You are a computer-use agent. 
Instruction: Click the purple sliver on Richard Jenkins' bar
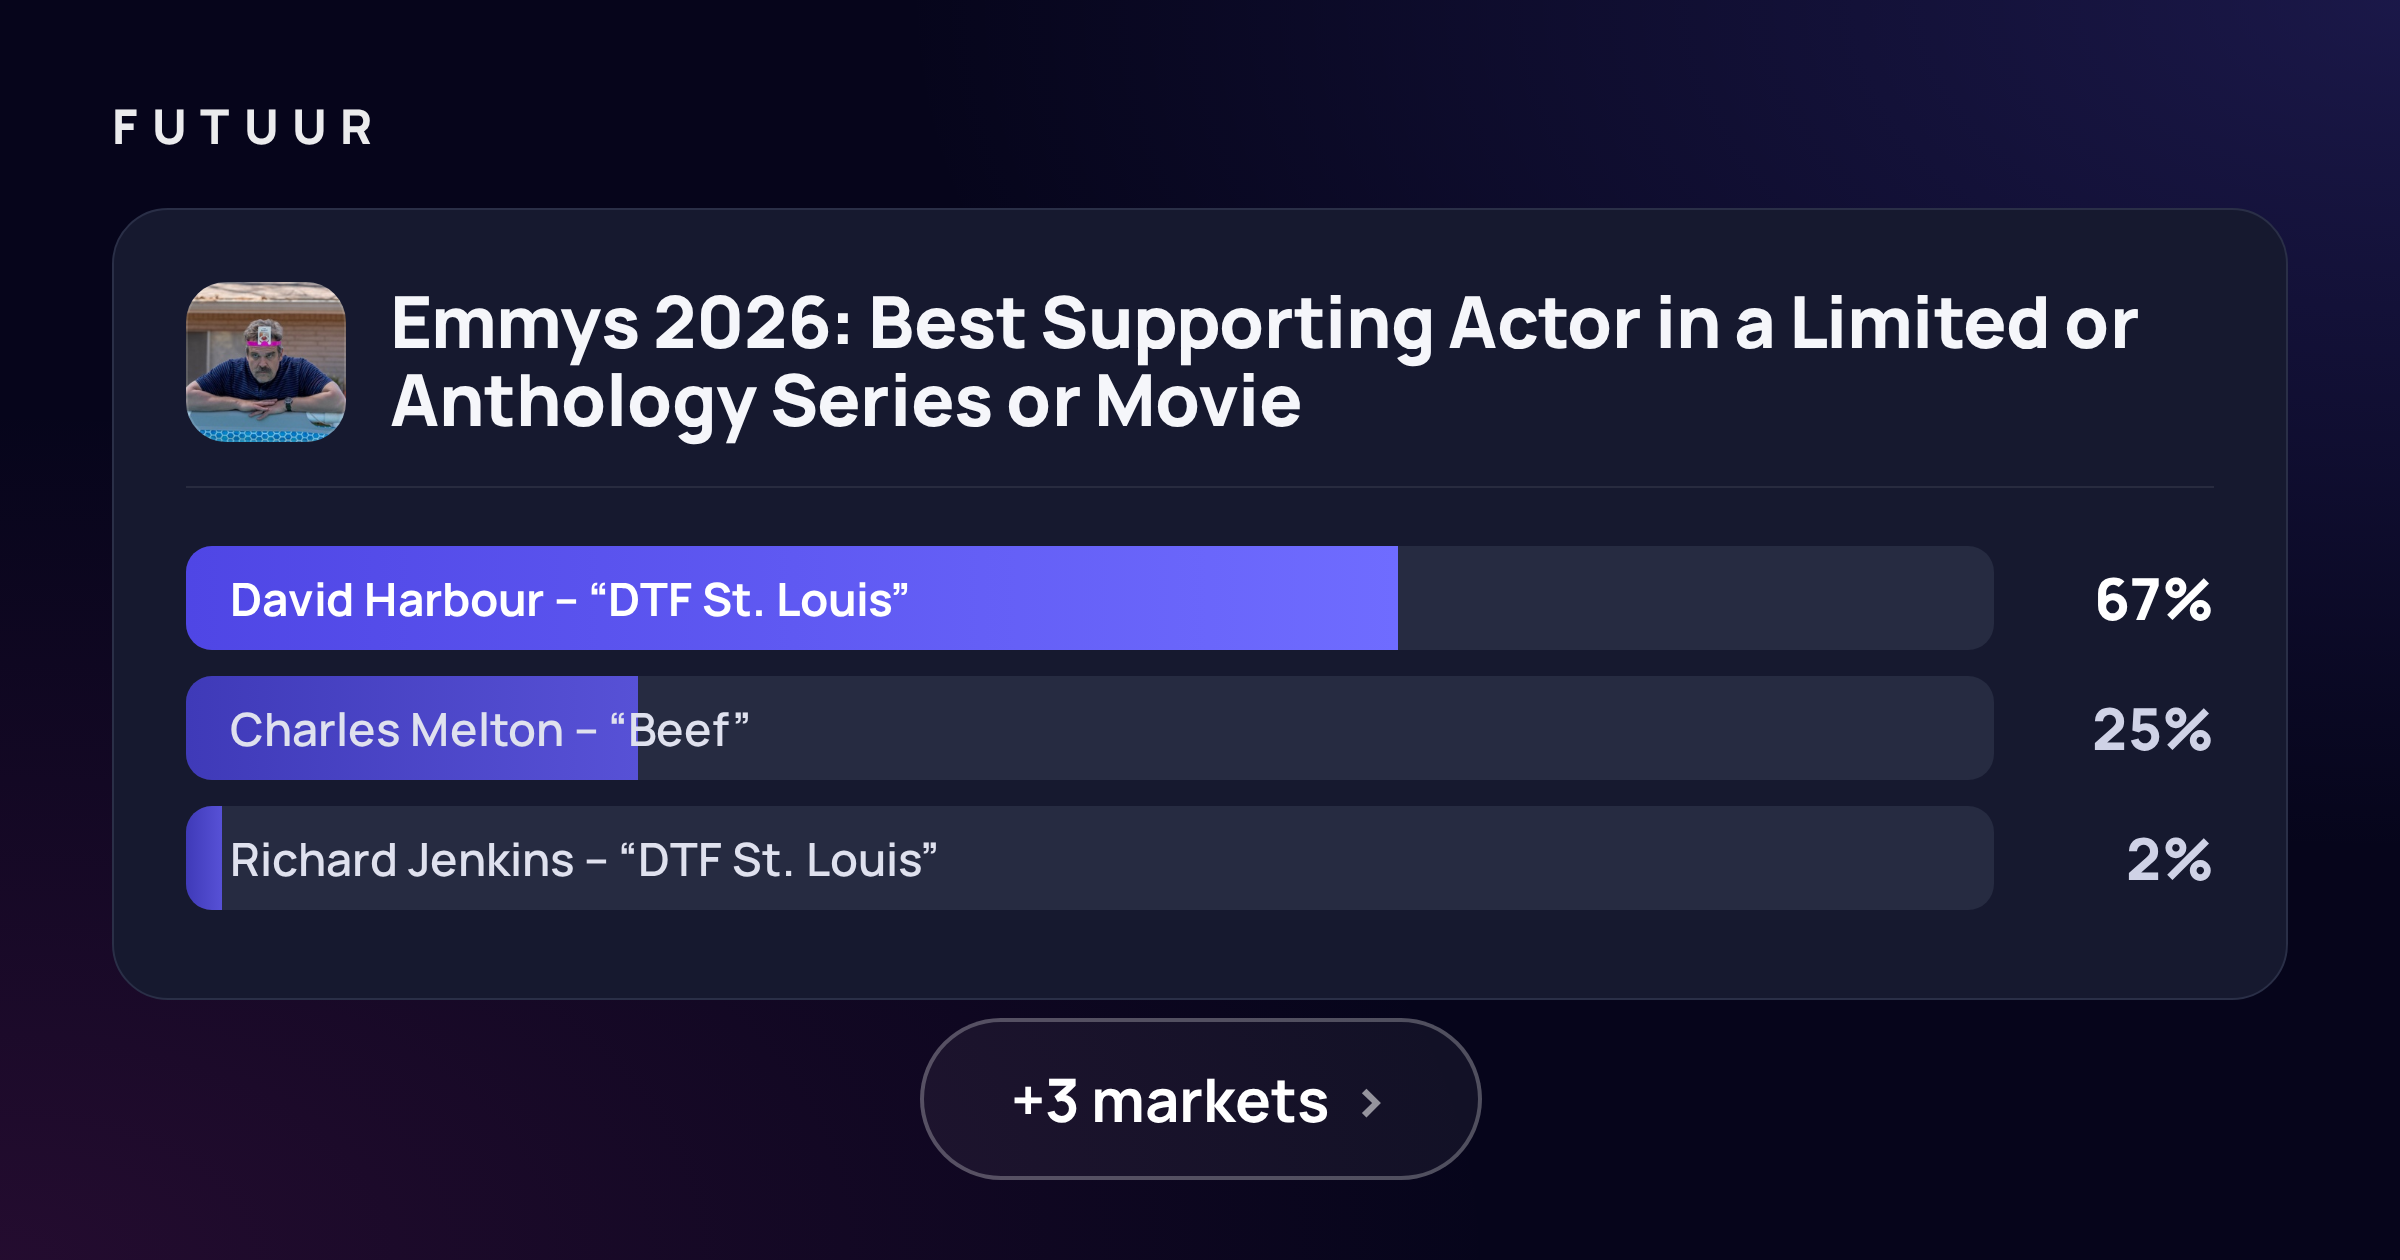click(204, 858)
